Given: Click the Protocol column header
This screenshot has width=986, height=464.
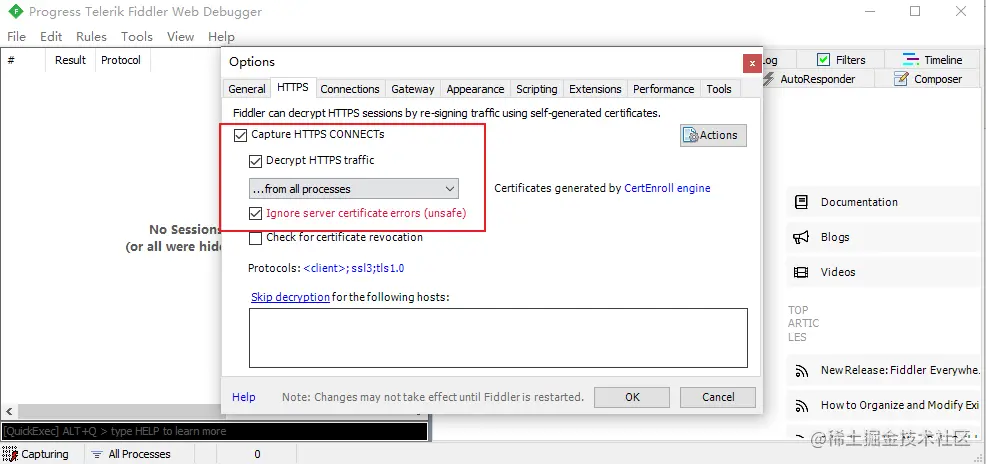Looking at the screenshot, I should tap(121, 60).
